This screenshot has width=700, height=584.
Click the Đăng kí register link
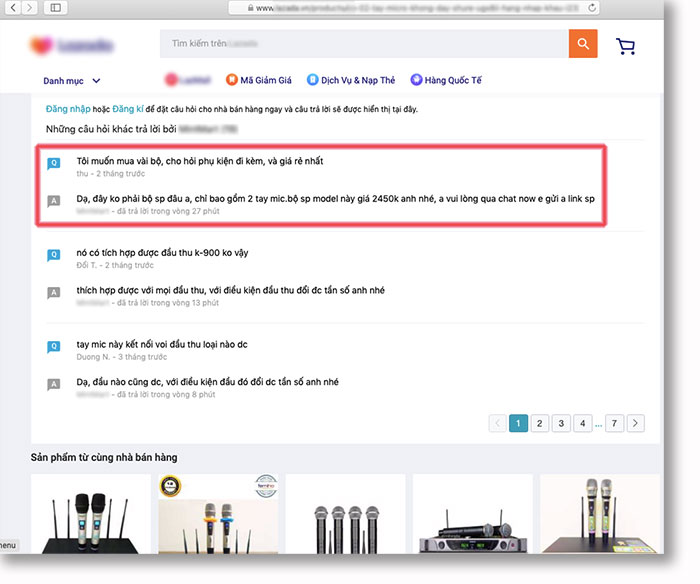[125, 109]
